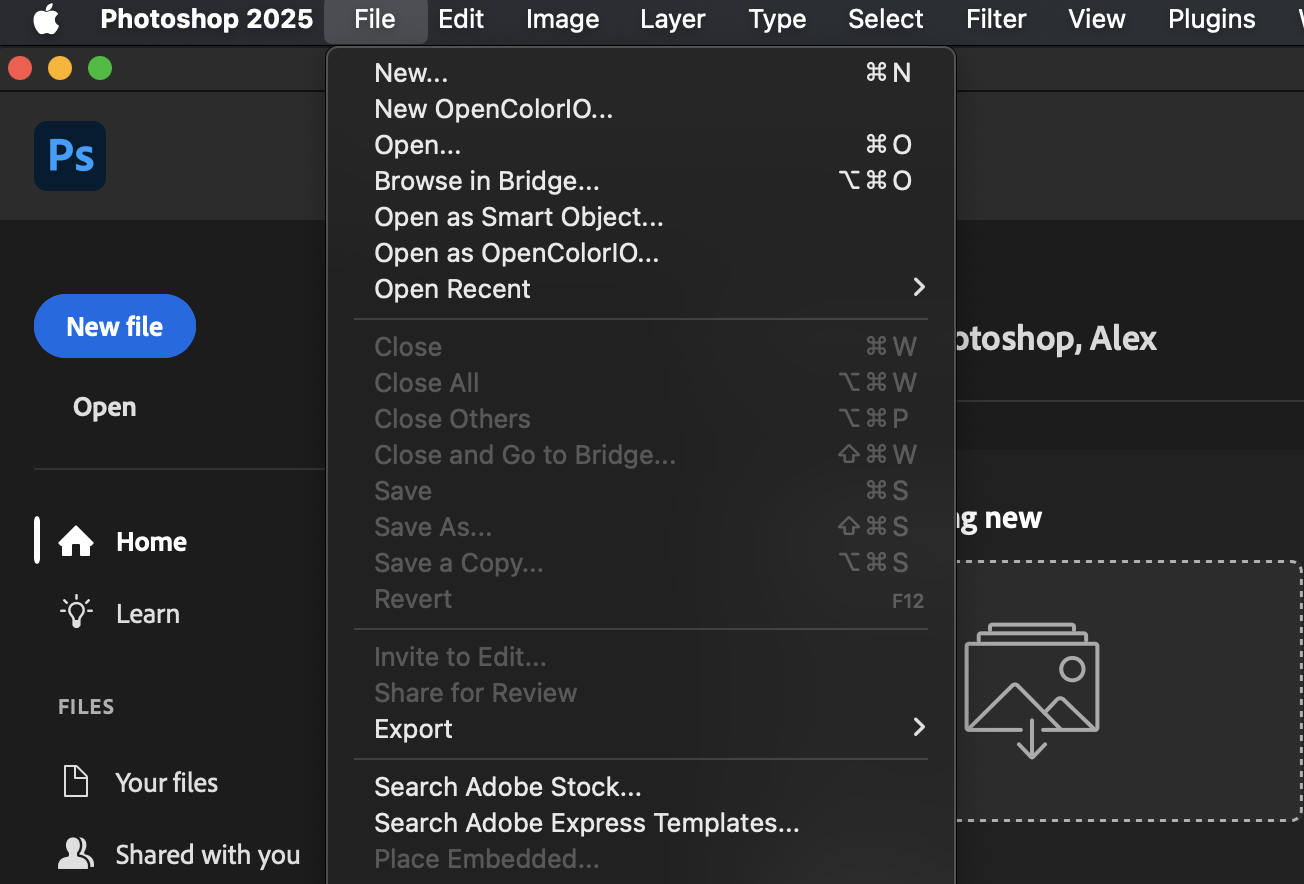Viewport: 1304px width, 884px height.
Task: Open the Filter menu
Action: (x=996, y=19)
